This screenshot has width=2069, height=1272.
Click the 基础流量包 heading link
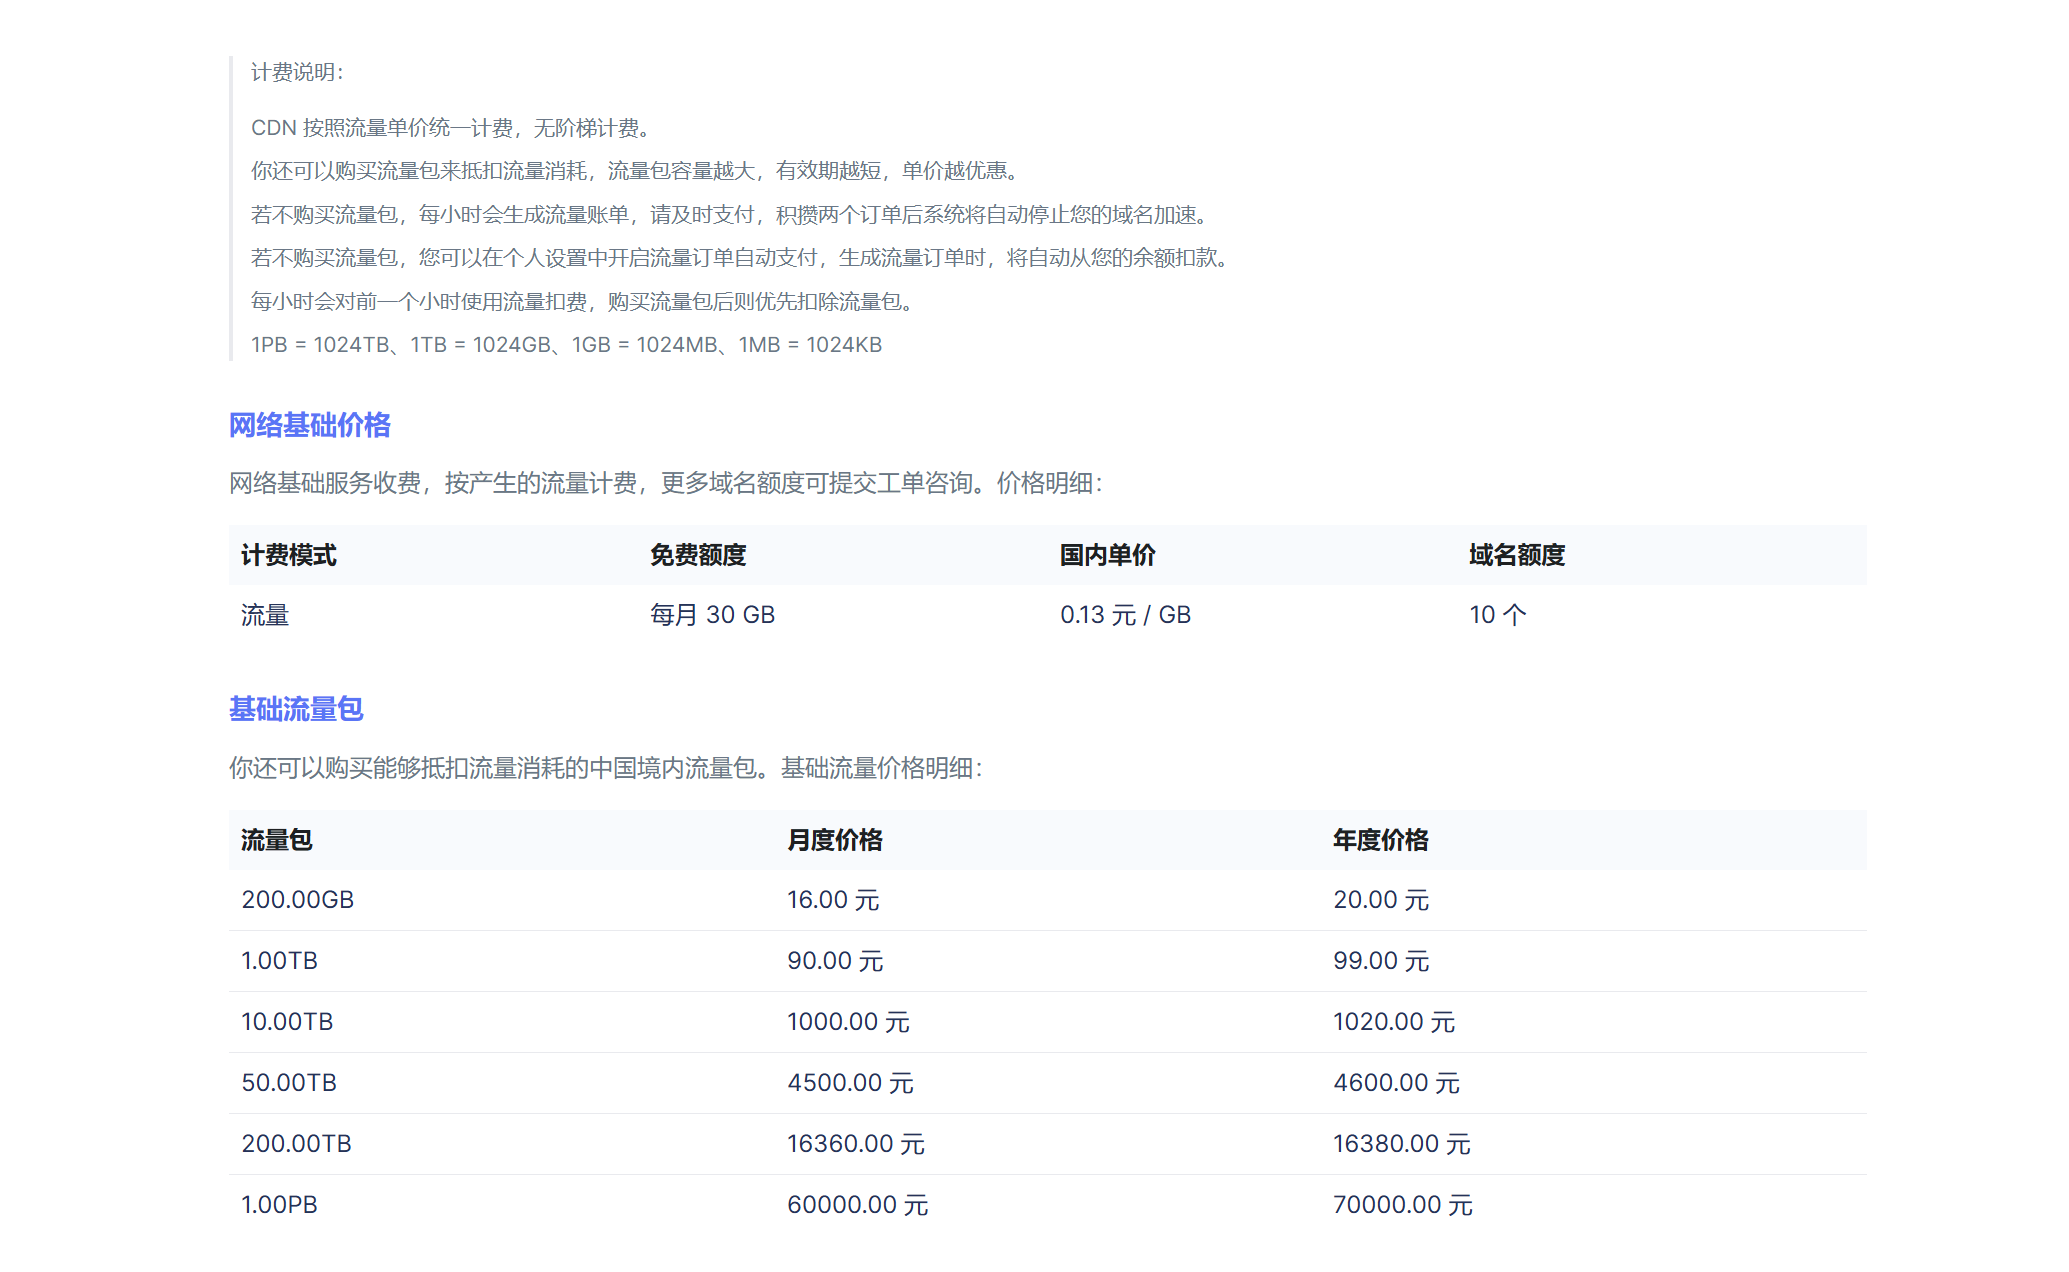coord(296,709)
